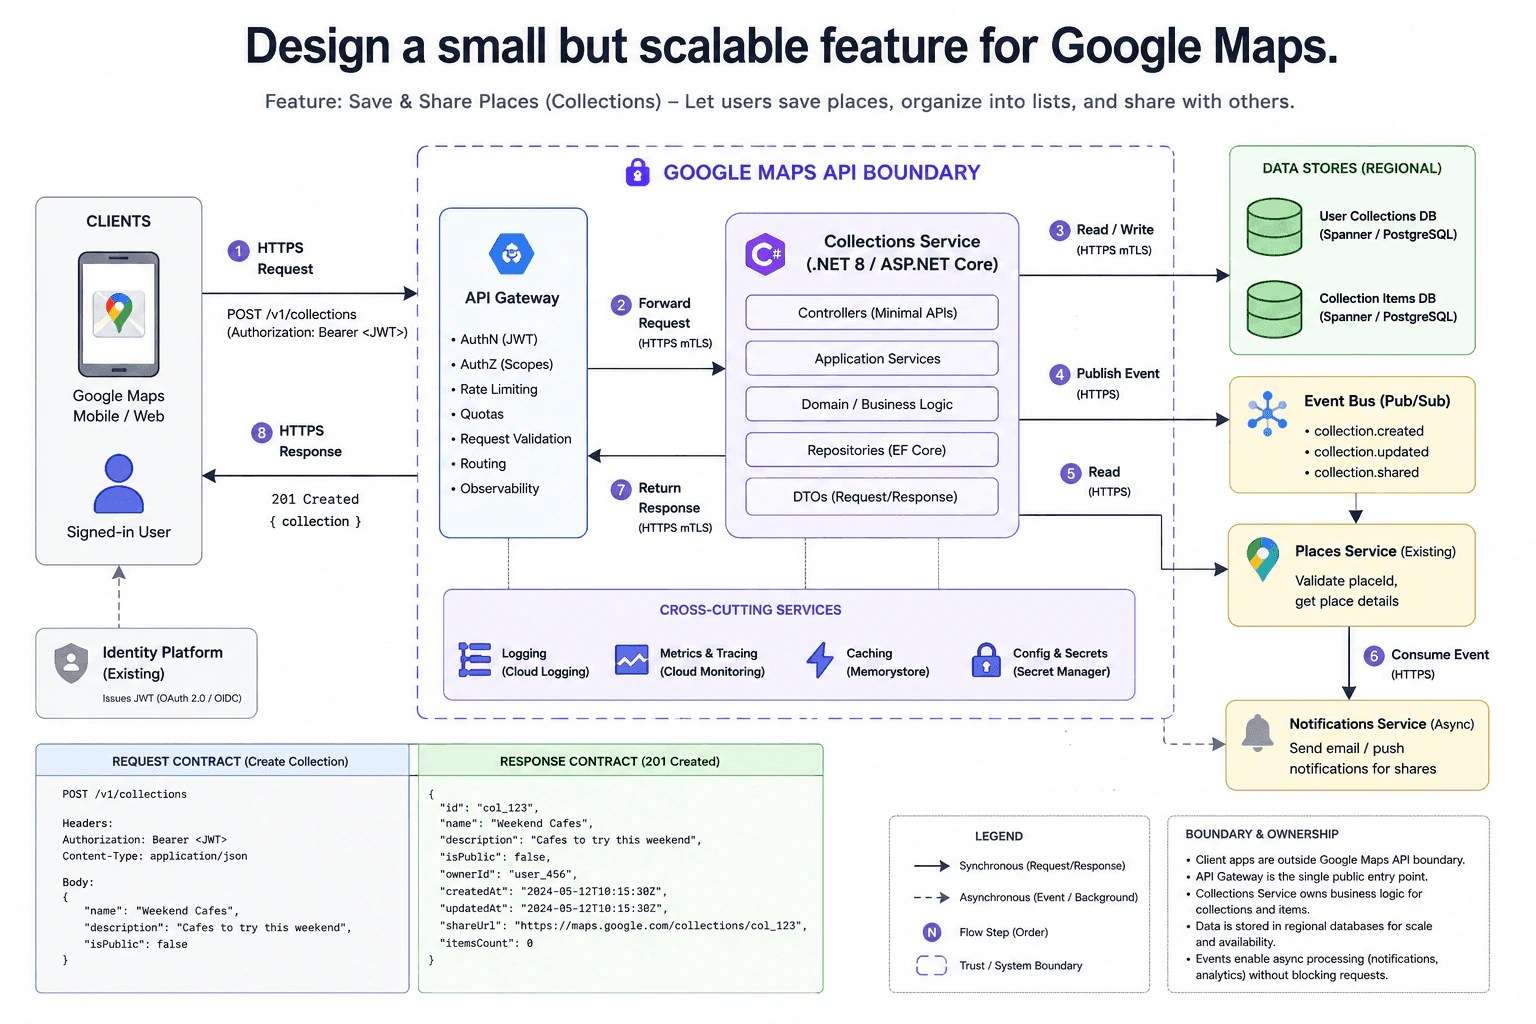The image size is (1536, 1024).
Task: Click the "Caching (Memorystore)" label
Action: 888,662
